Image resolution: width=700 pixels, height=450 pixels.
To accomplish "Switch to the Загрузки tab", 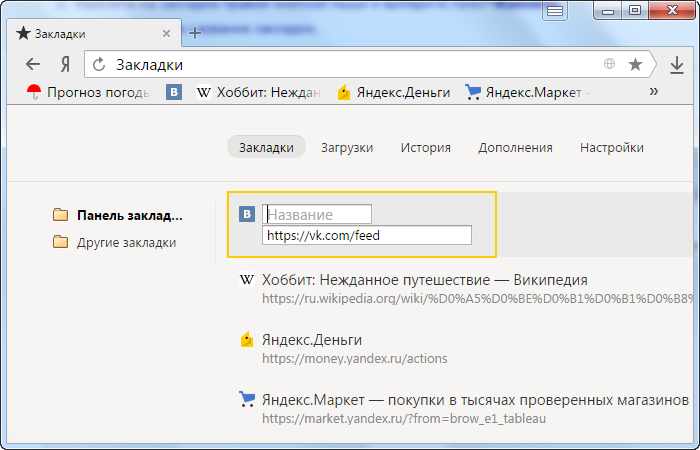I will pyautogui.click(x=347, y=147).
